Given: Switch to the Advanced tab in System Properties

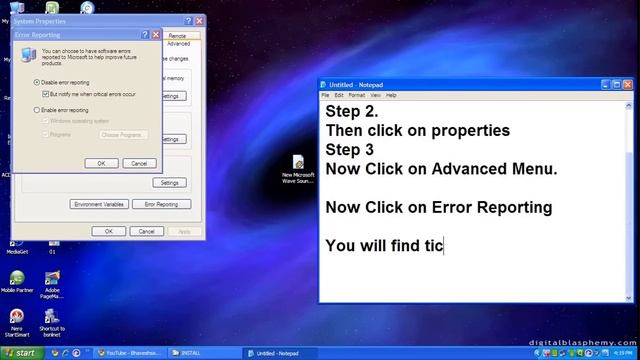Looking at the screenshot, I should point(179,44).
